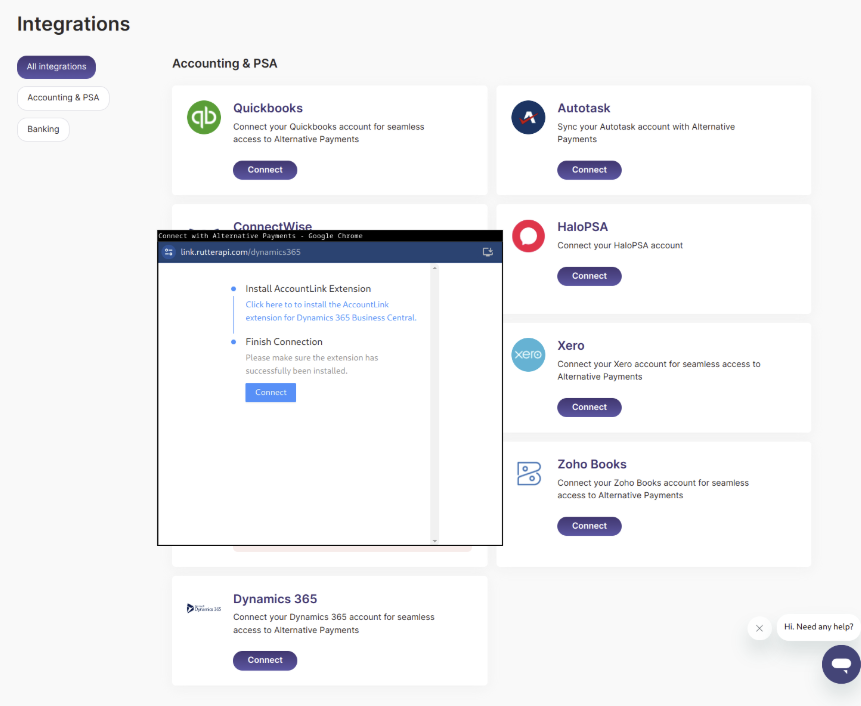Click the Zoho Books logo icon
This screenshot has width=861, height=706.
point(529,473)
